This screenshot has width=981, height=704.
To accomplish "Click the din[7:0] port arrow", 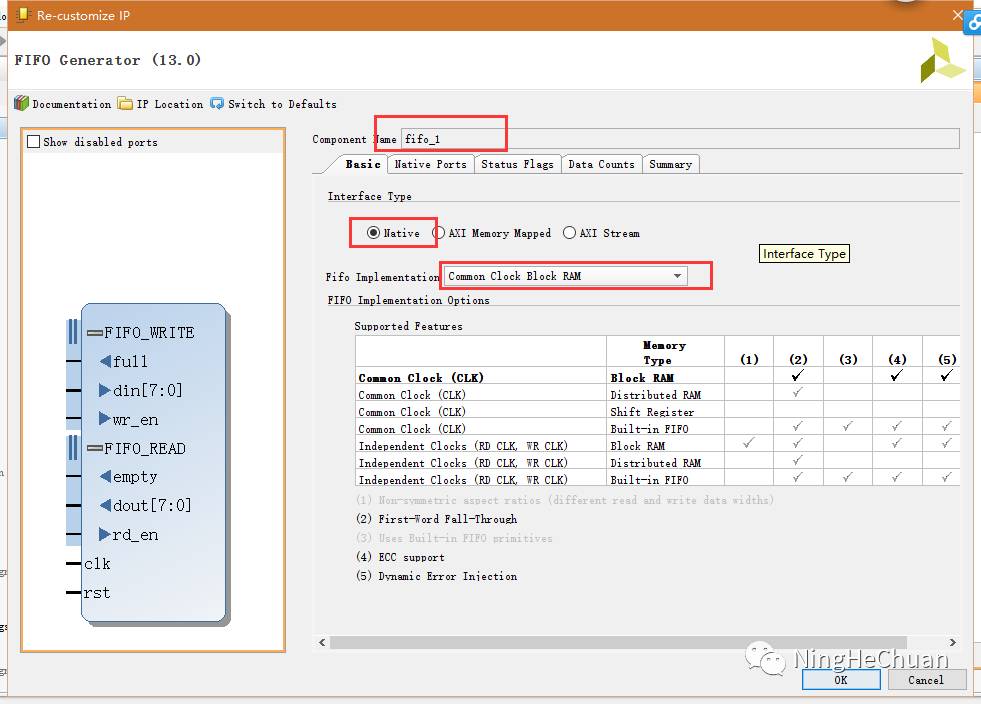I will coord(104,391).
